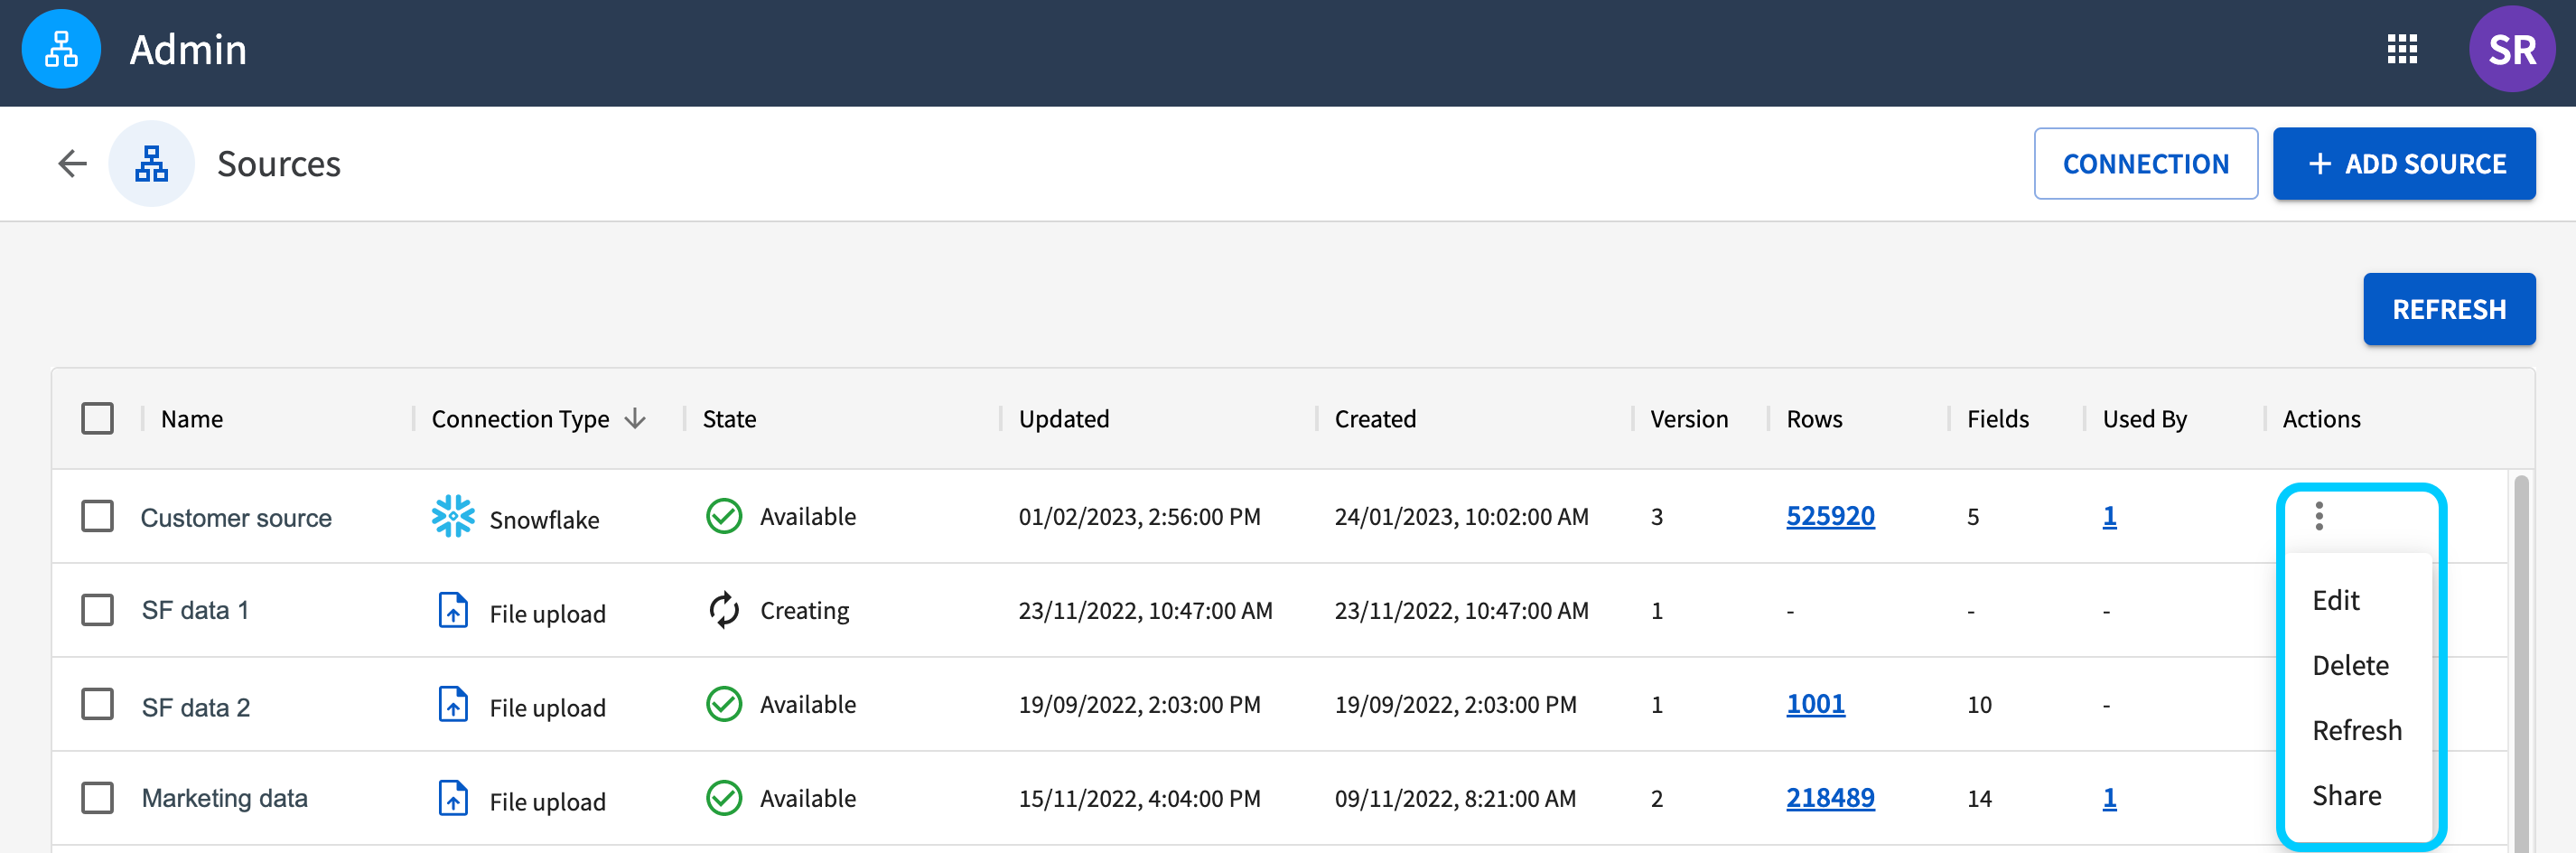Click the table vertical scrollbar
Image resolution: width=2576 pixels, height=853 pixels.
click(x=2521, y=662)
